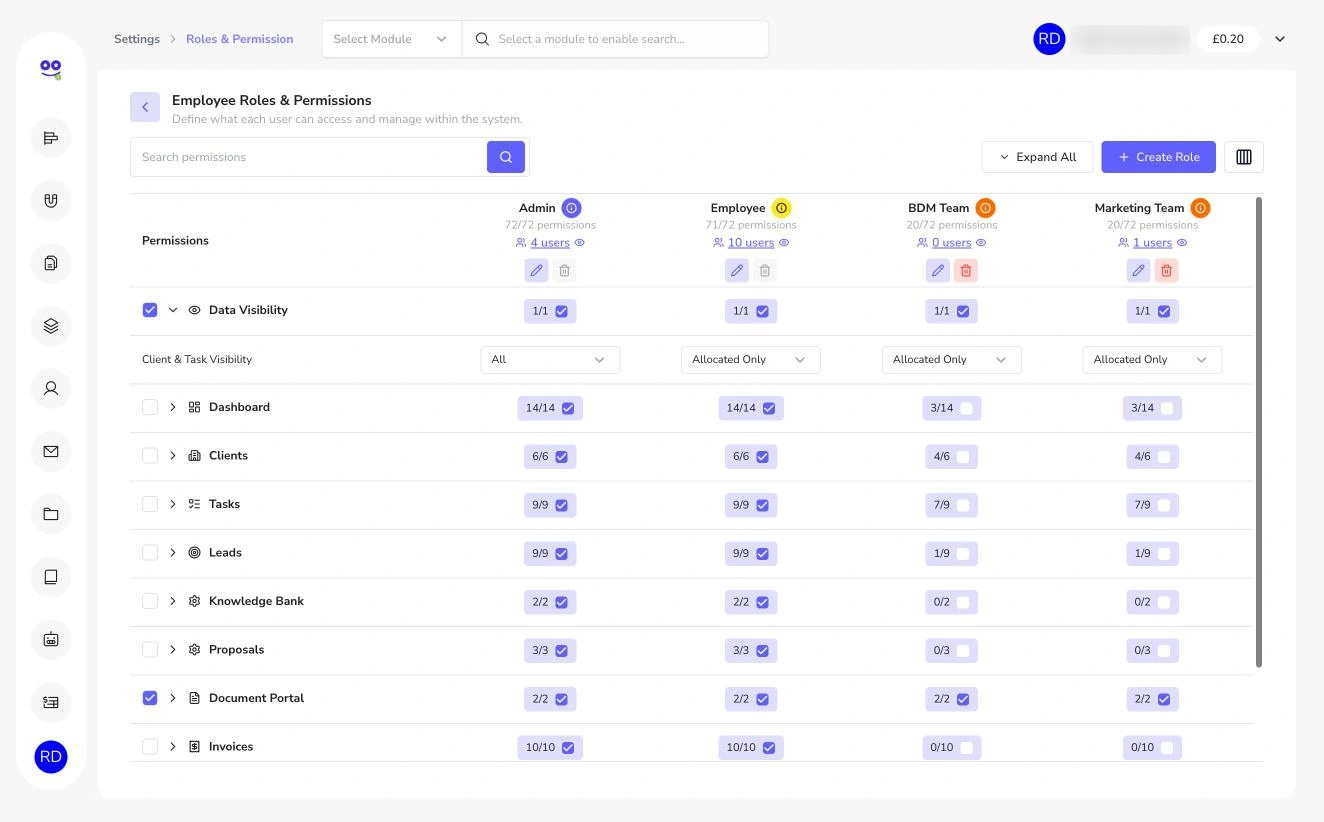Click the back arrow beside Employee Roles & Permissions

click(145, 107)
